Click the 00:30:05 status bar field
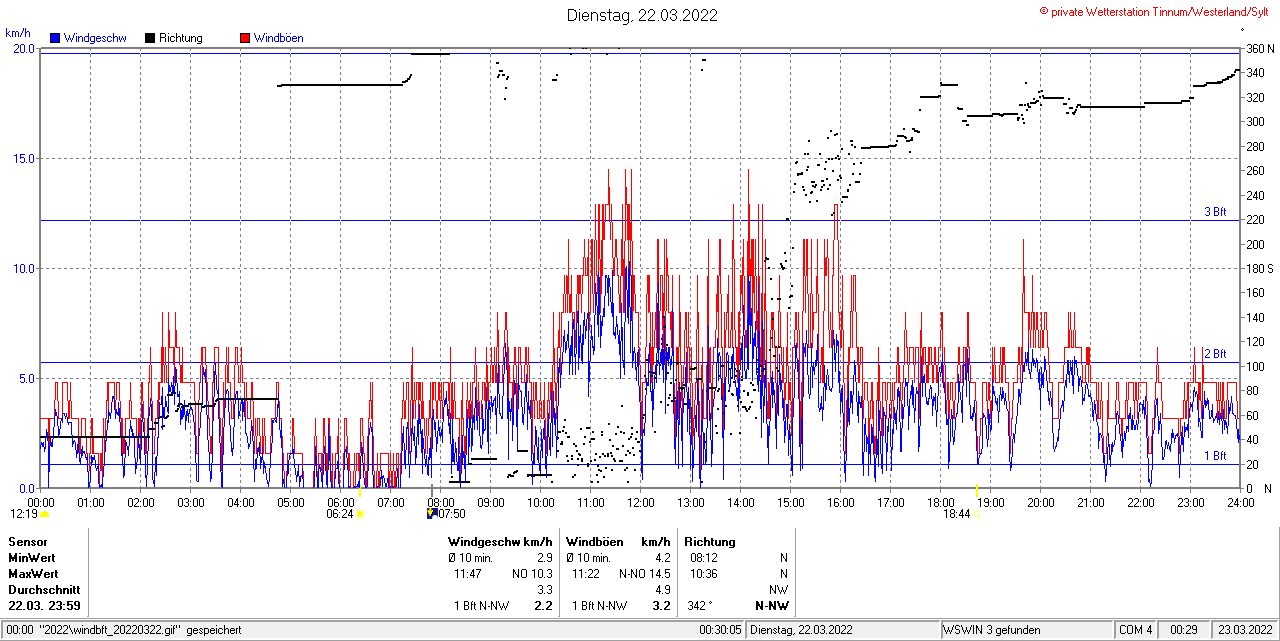 720,630
